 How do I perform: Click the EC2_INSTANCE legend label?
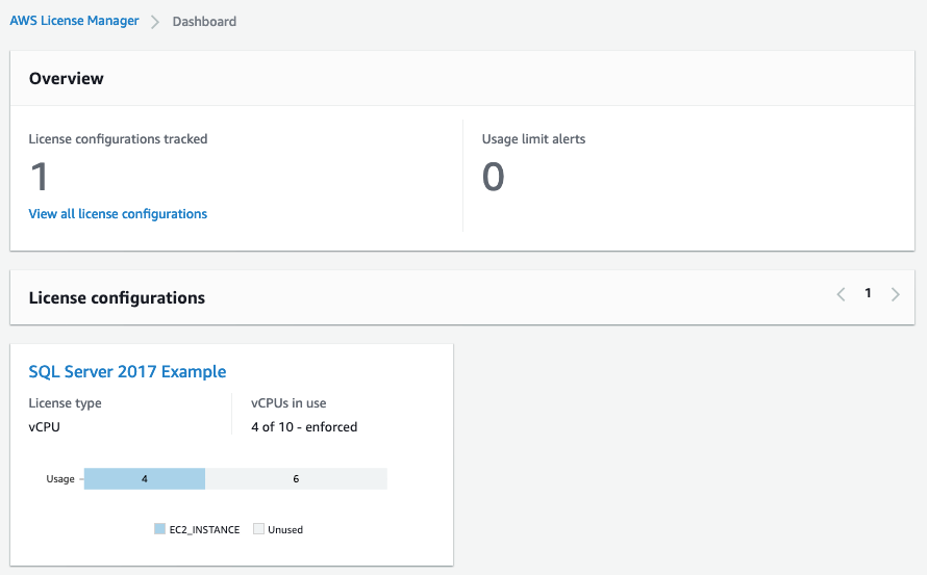(204, 530)
